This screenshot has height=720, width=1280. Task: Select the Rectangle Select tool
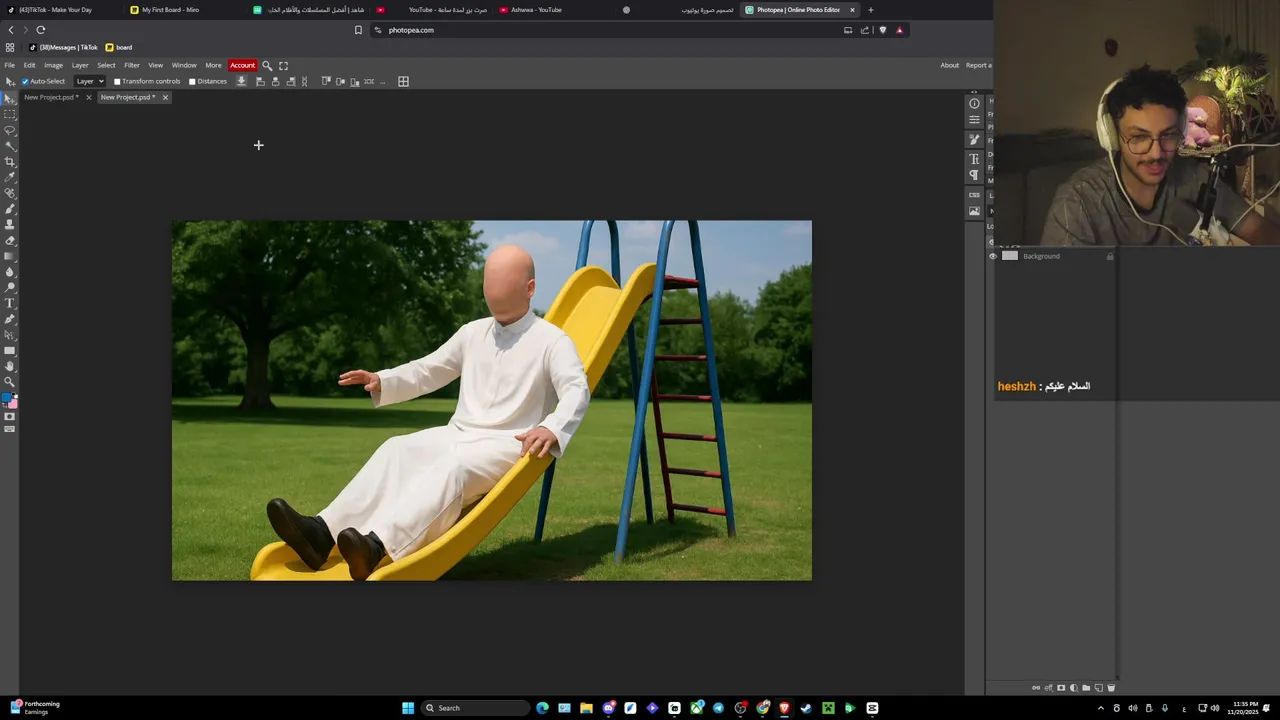[10, 115]
